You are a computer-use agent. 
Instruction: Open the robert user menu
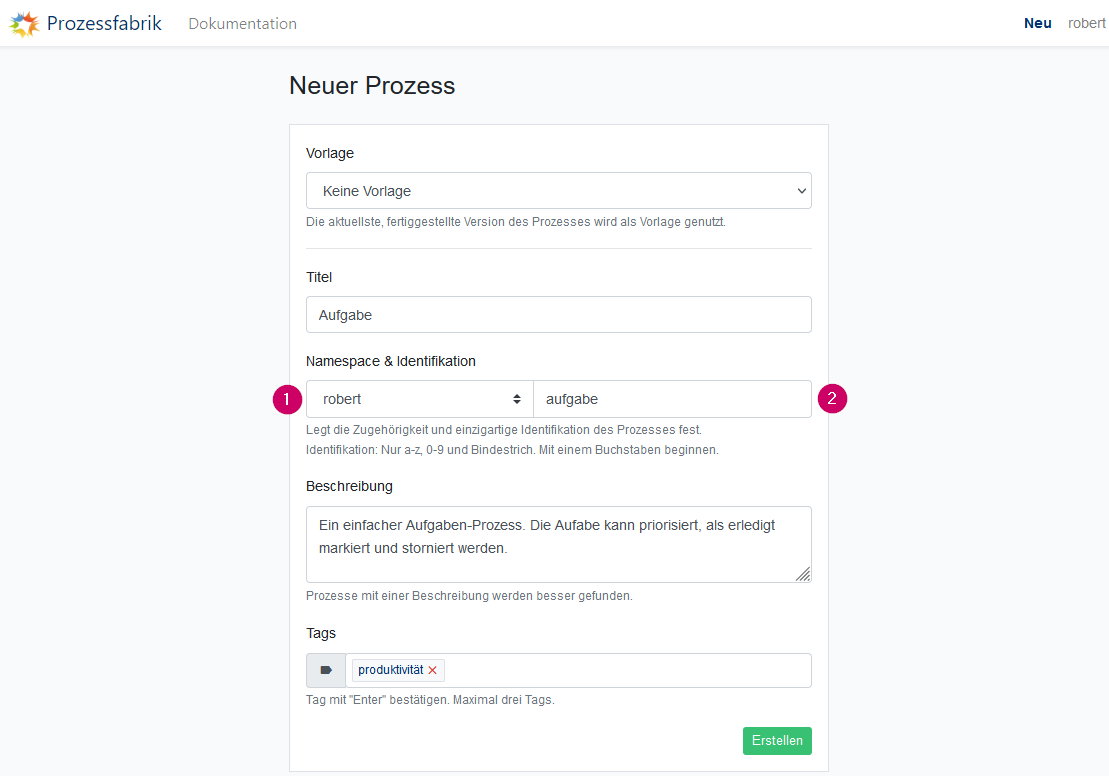[1087, 23]
